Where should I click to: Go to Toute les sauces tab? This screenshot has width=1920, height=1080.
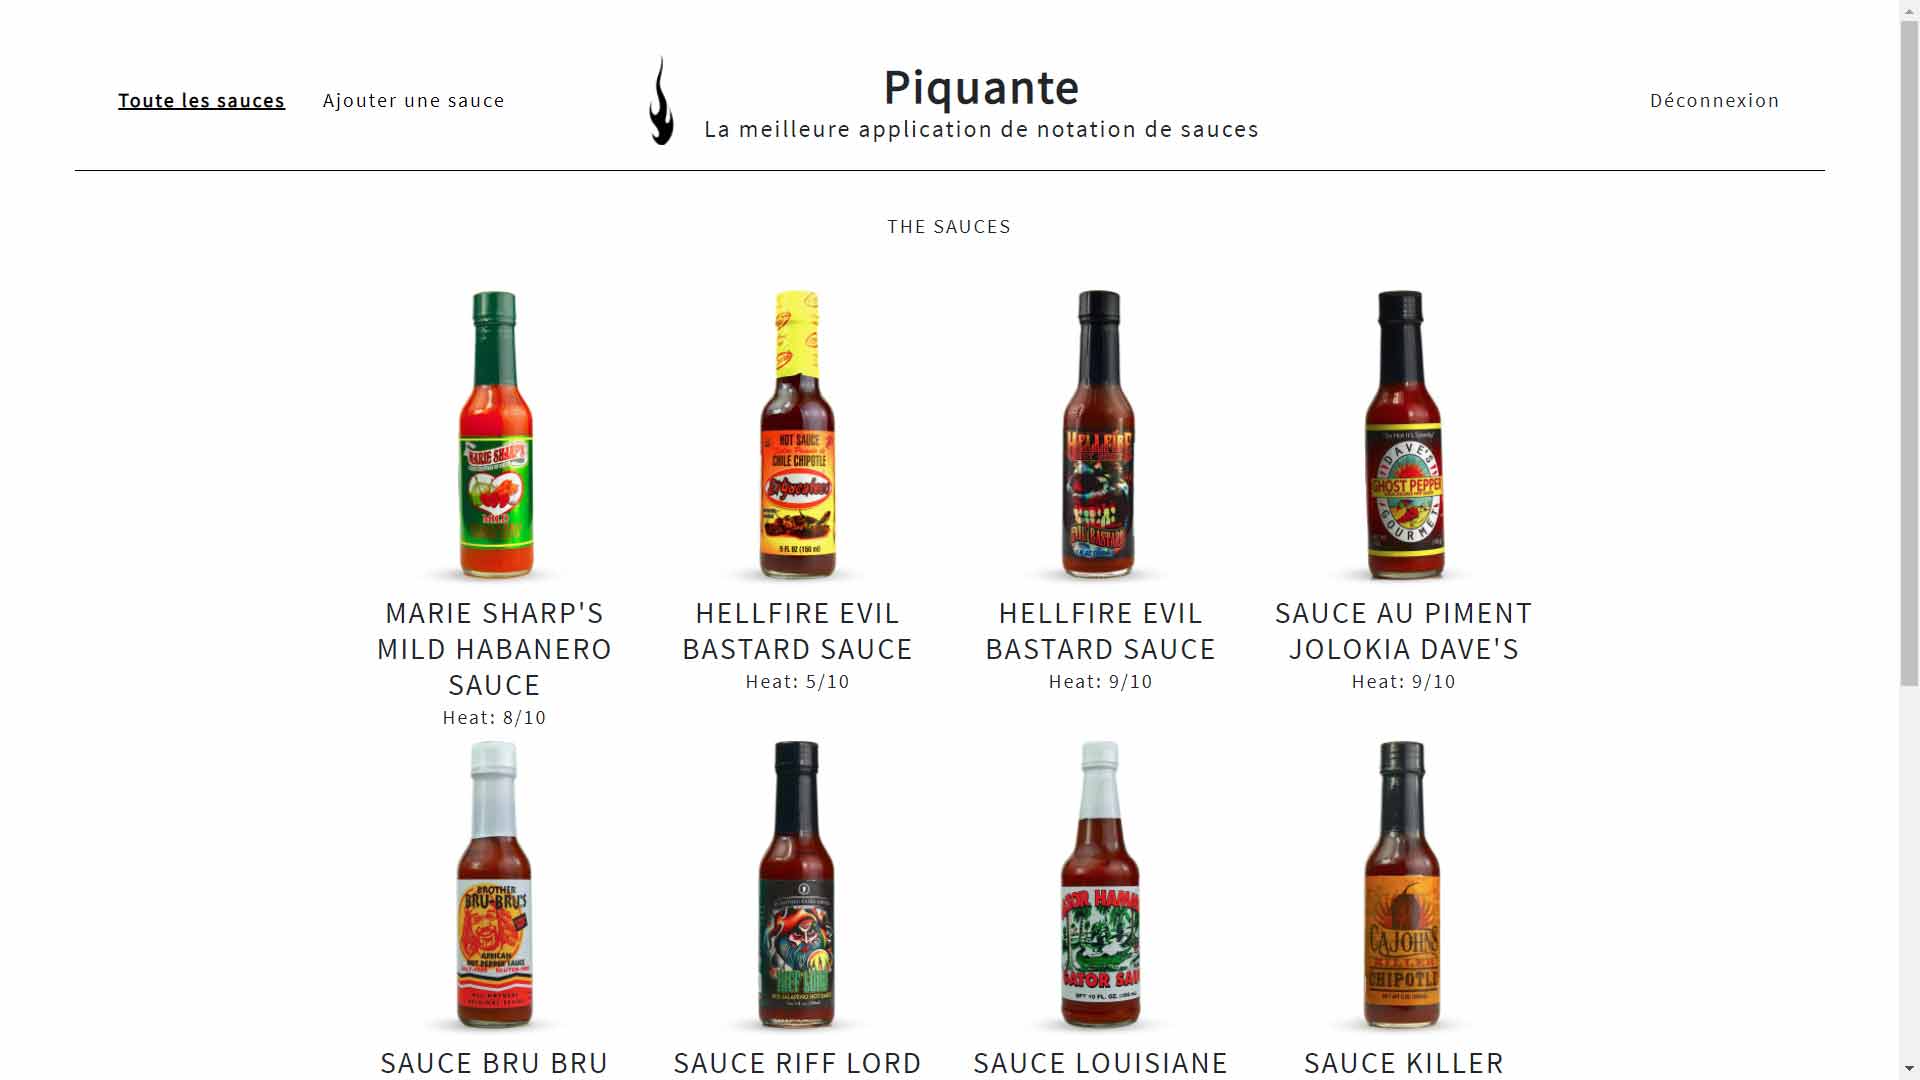201,100
